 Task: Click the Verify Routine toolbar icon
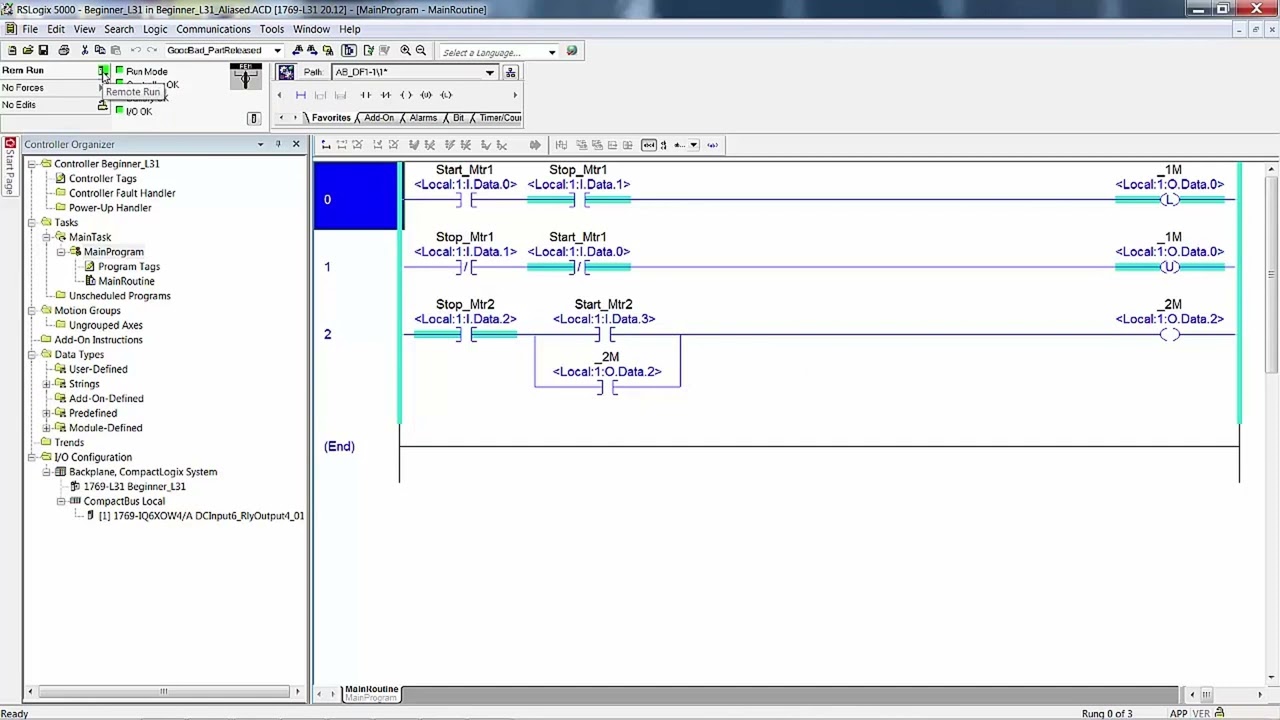coord(368,51)
